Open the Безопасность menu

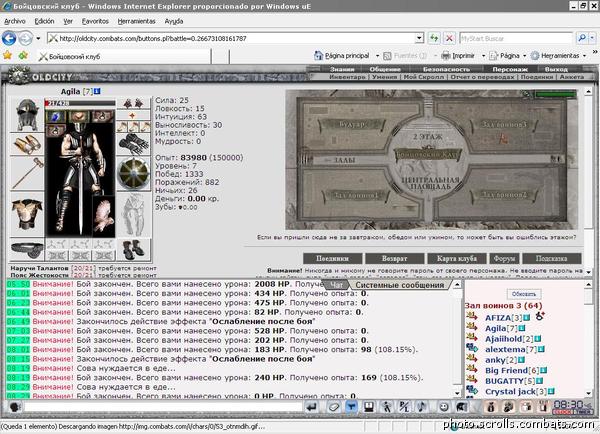click(446, 69)
